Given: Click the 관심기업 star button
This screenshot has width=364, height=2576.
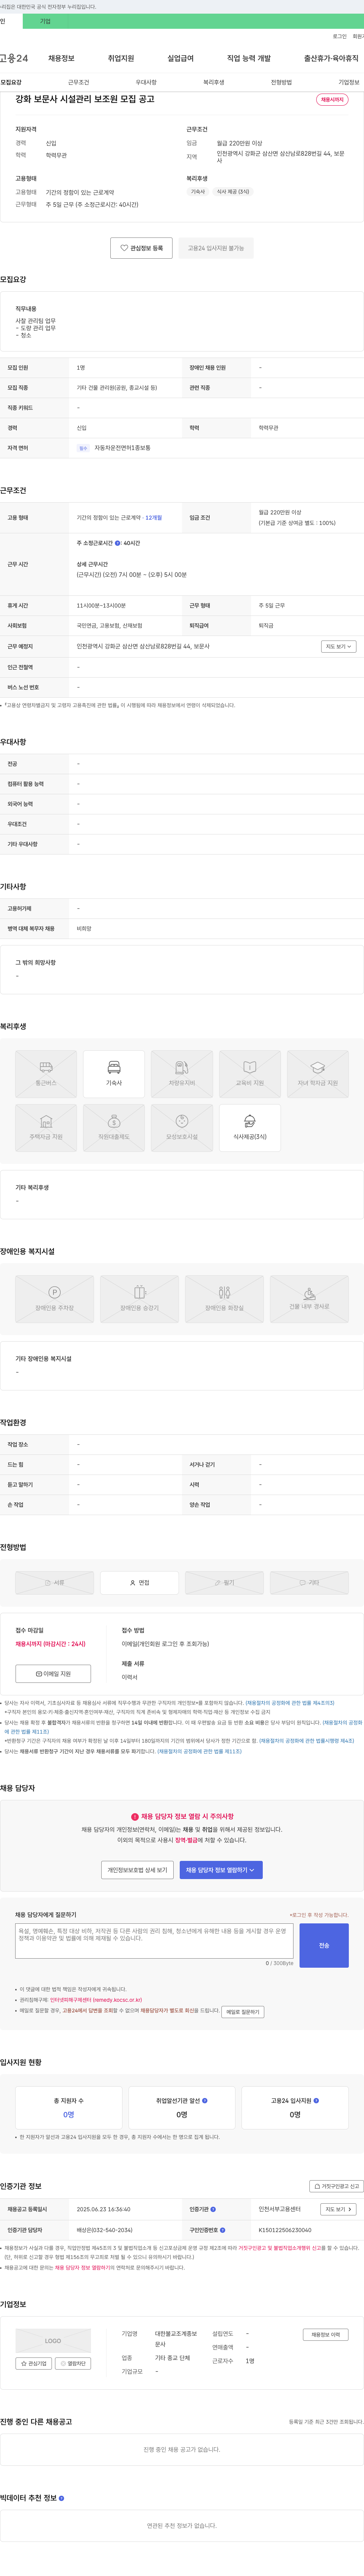Looking at the screenshot, I should coord(34,2363).
